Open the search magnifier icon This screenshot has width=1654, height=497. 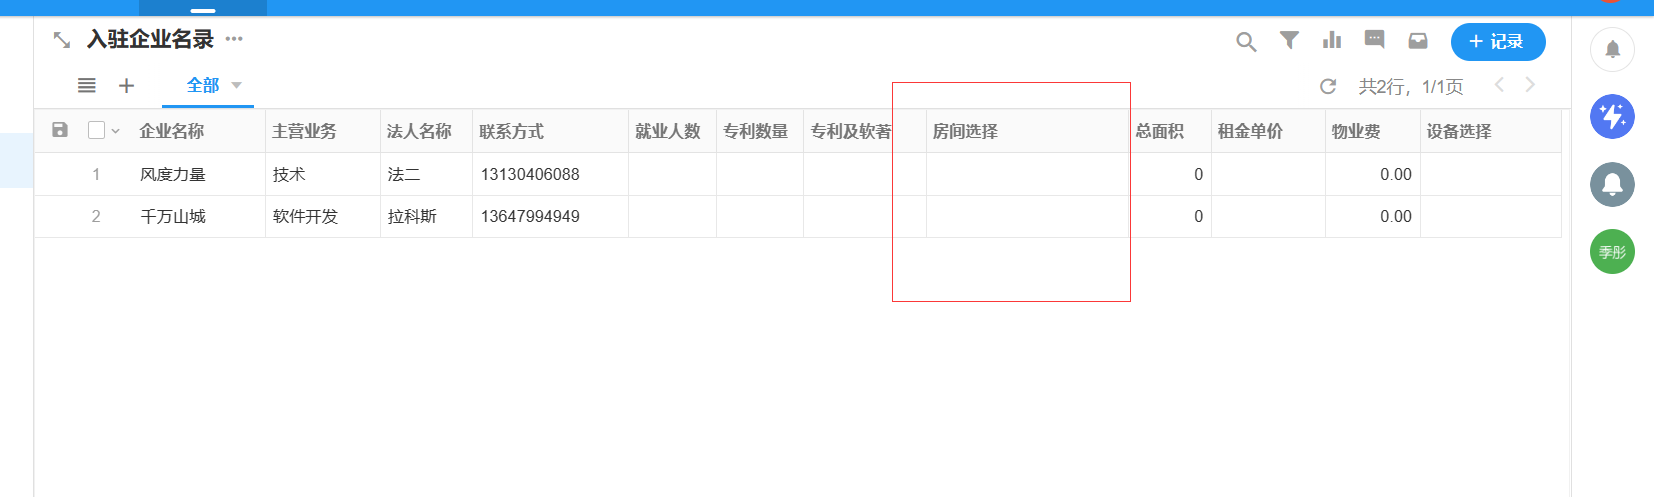coord(1246,42)
